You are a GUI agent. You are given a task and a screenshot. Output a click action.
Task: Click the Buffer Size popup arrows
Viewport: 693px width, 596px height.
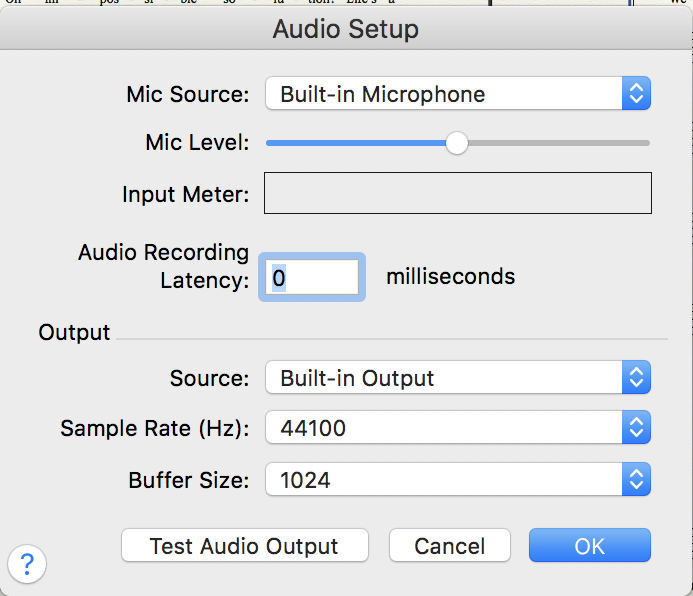point(636,480)
